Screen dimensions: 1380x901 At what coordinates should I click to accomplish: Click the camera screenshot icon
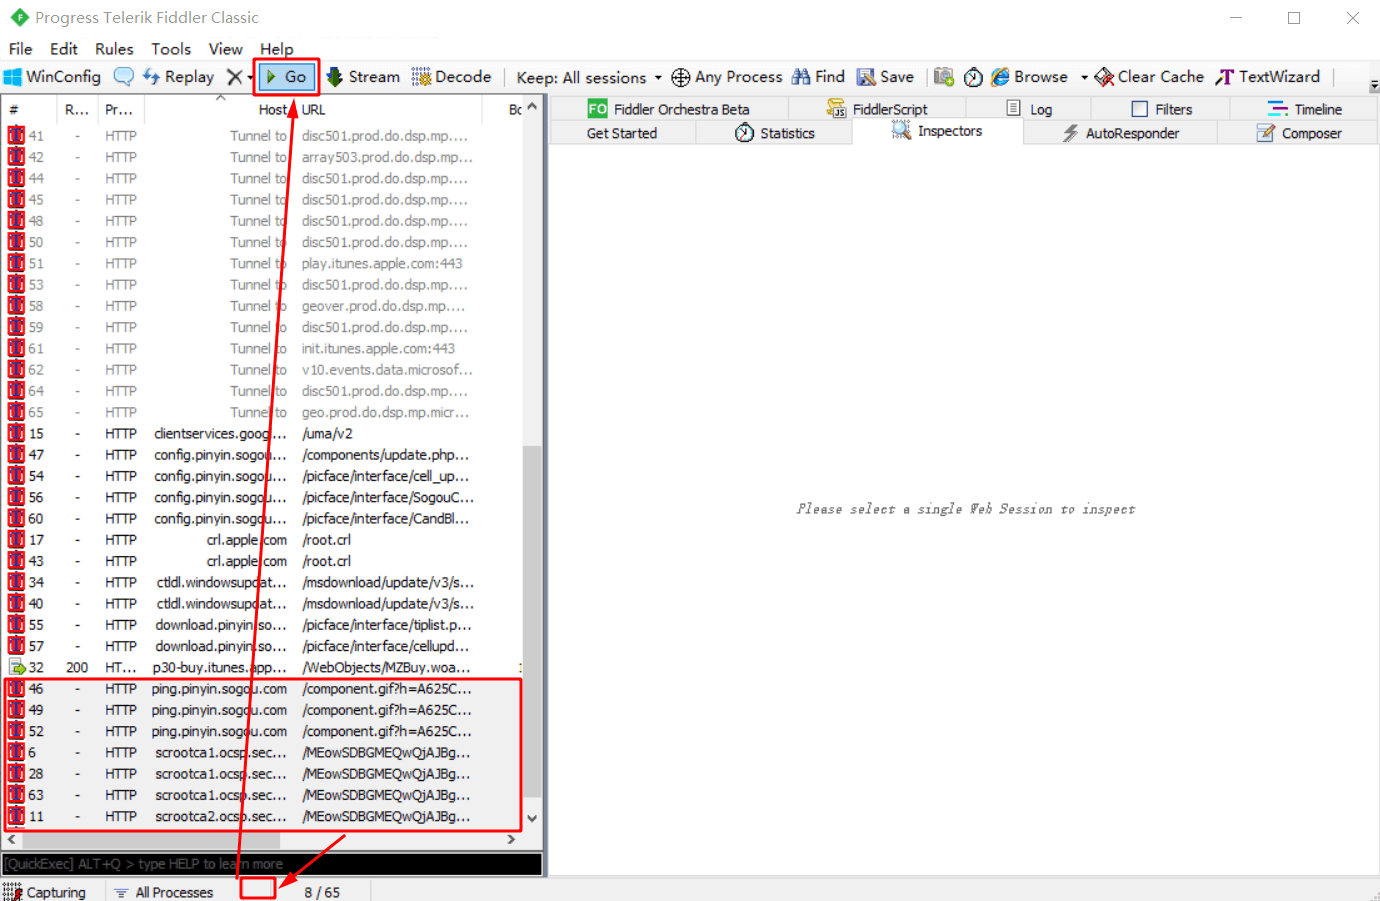coord(943,77)
